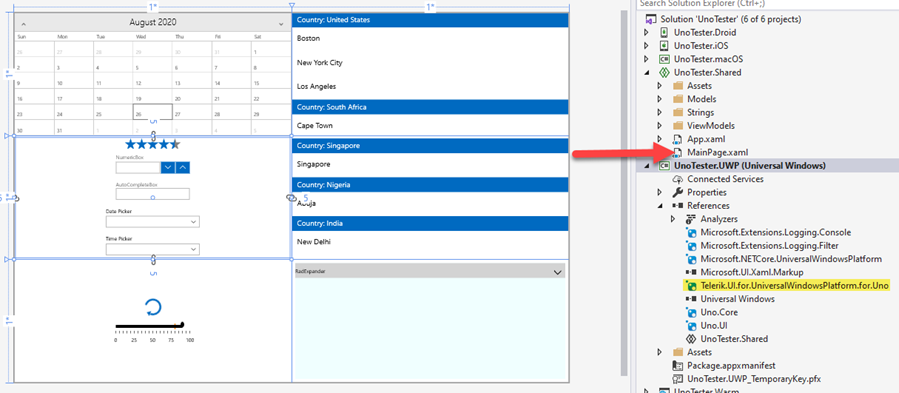This screenshot has height=393, width=899.
Task: Click the UnoTester.iOS project icon
Action: 664,46
